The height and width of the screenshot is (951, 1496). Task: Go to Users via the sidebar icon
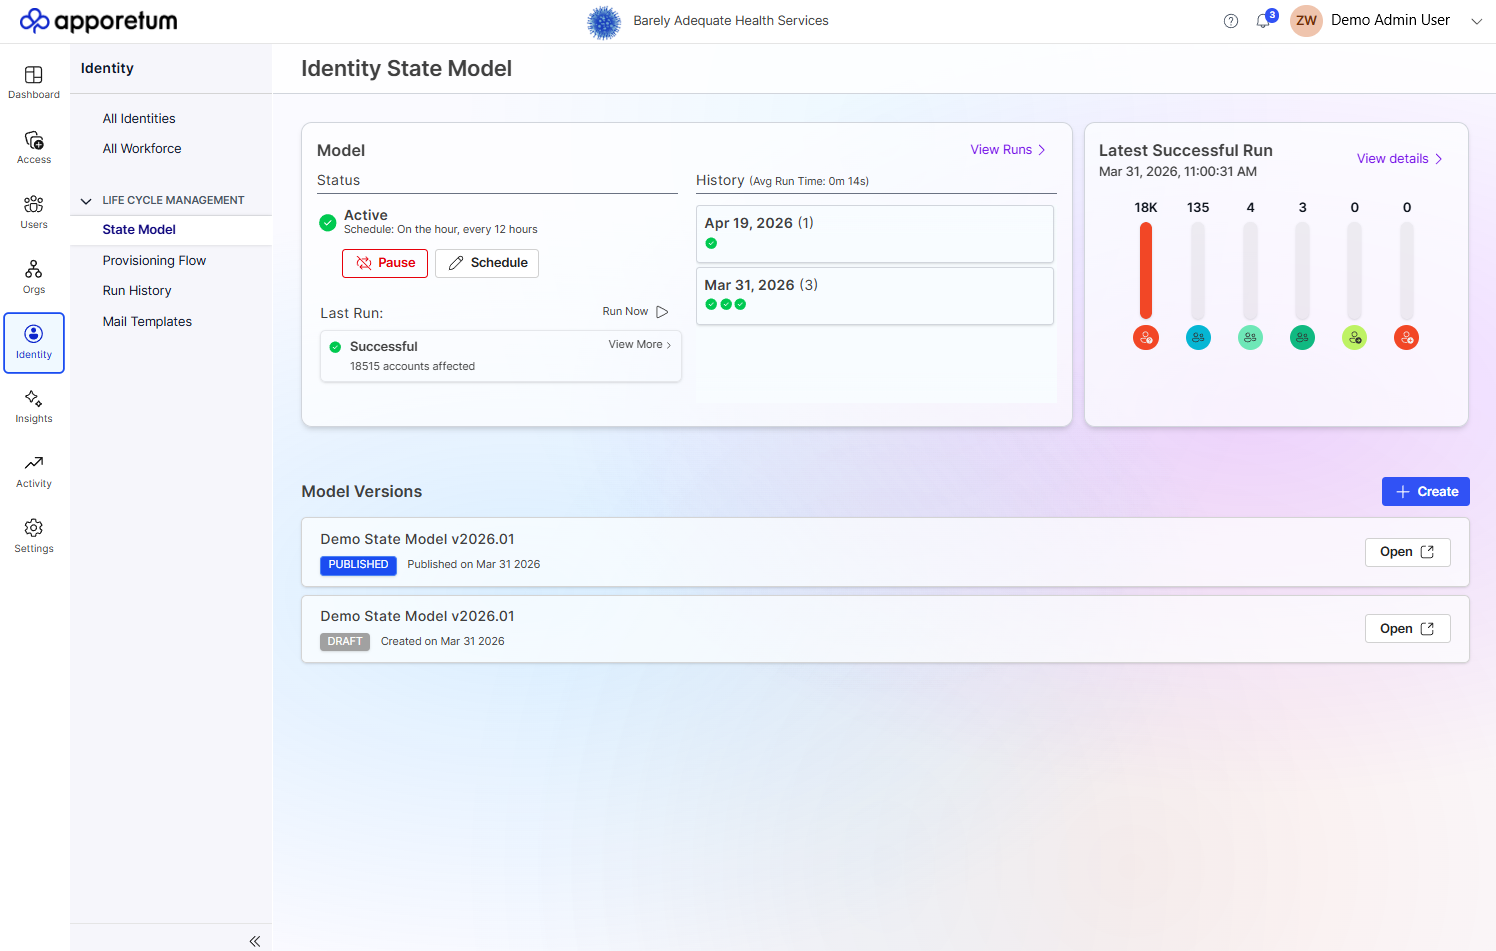[34, 210]
